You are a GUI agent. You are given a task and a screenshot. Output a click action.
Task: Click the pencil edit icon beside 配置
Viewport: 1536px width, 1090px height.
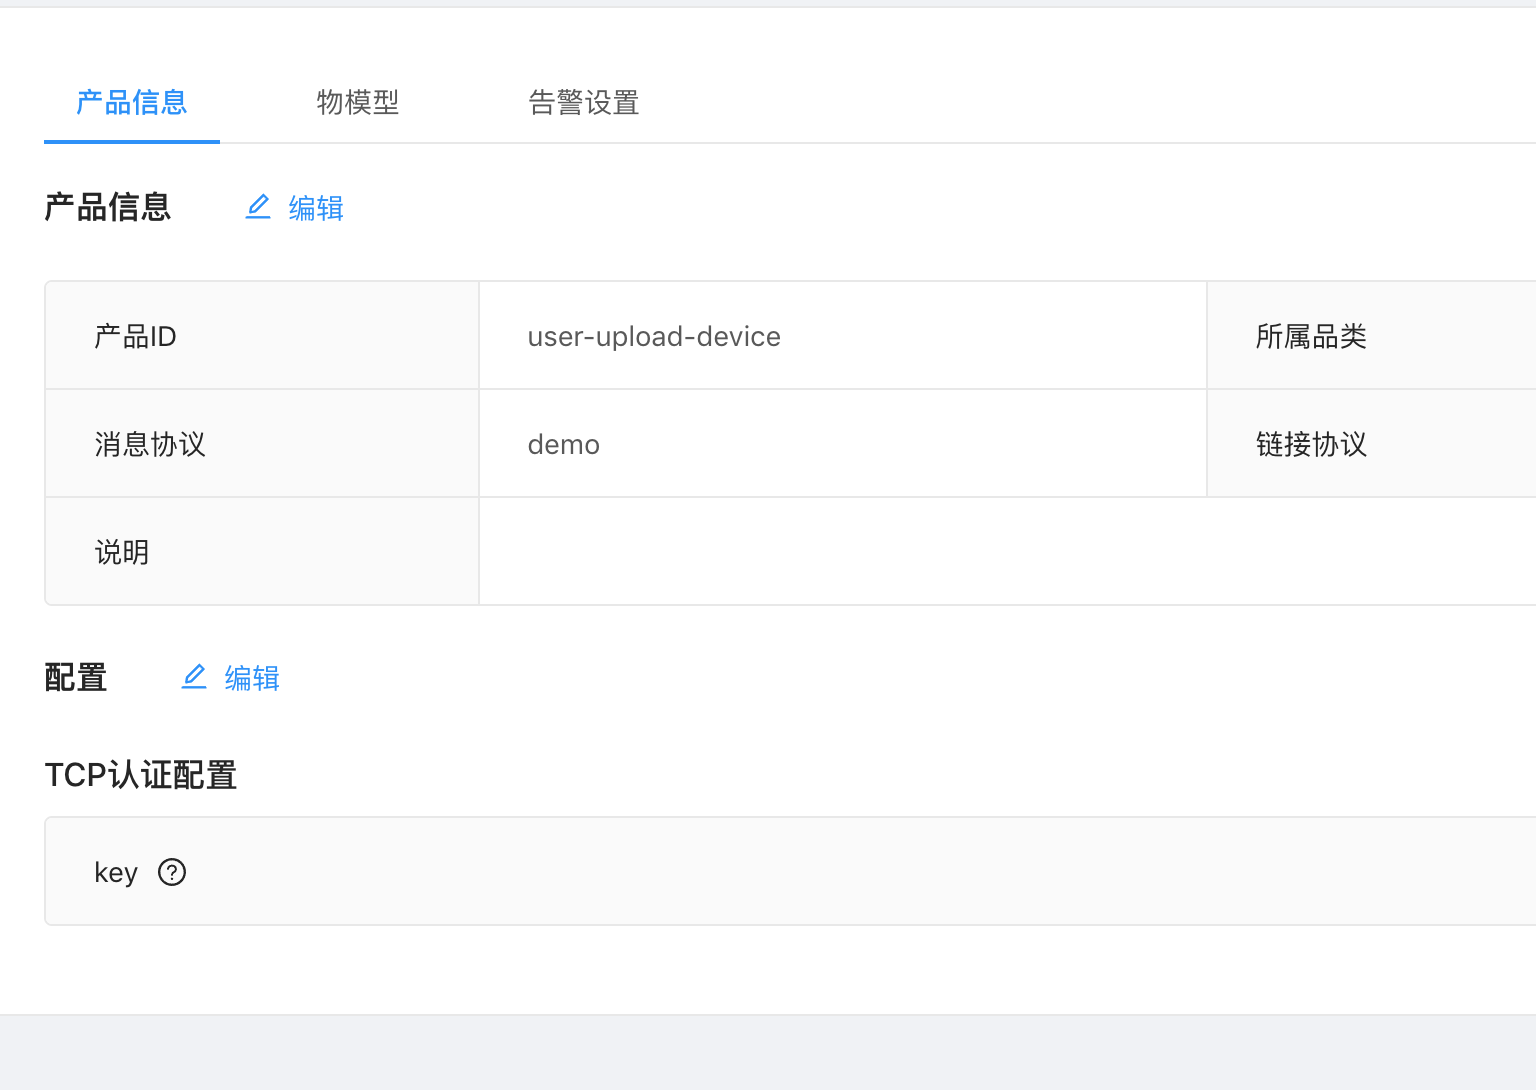[194, 677]
